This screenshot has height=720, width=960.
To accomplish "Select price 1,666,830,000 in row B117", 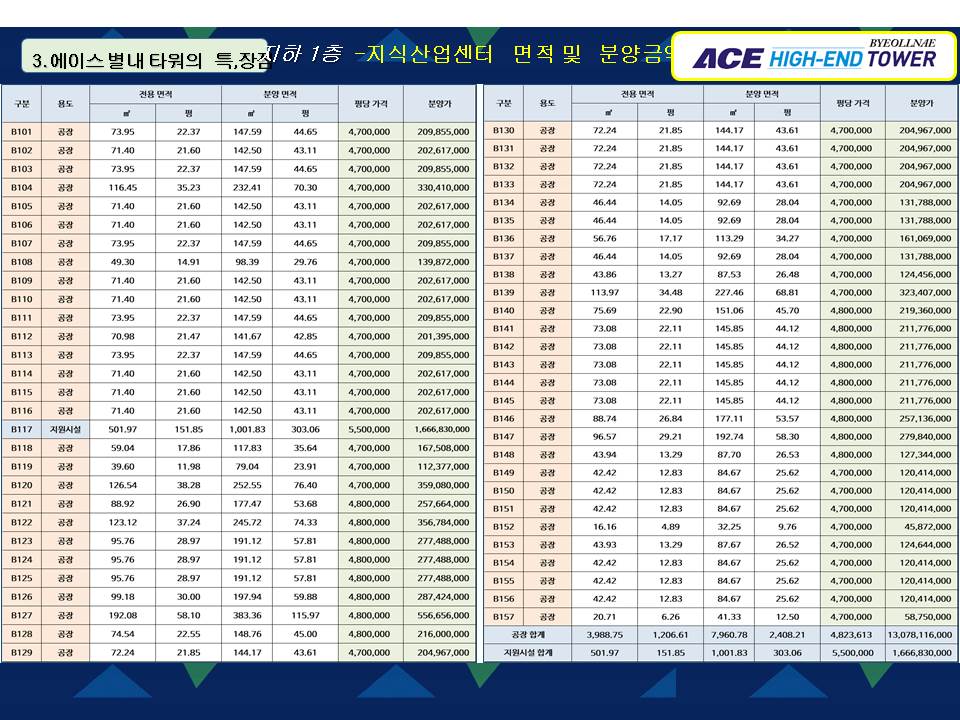I will (x=441, y=429).
